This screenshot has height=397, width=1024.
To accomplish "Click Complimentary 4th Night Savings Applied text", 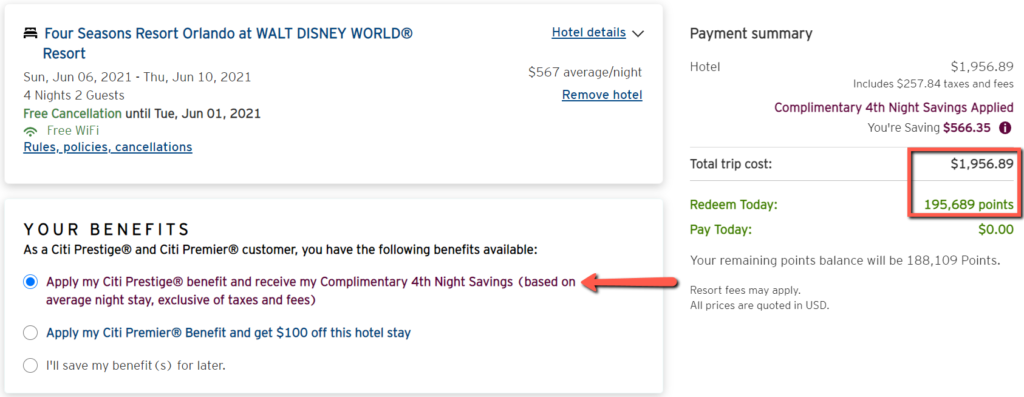I will (x=894, y=108).
